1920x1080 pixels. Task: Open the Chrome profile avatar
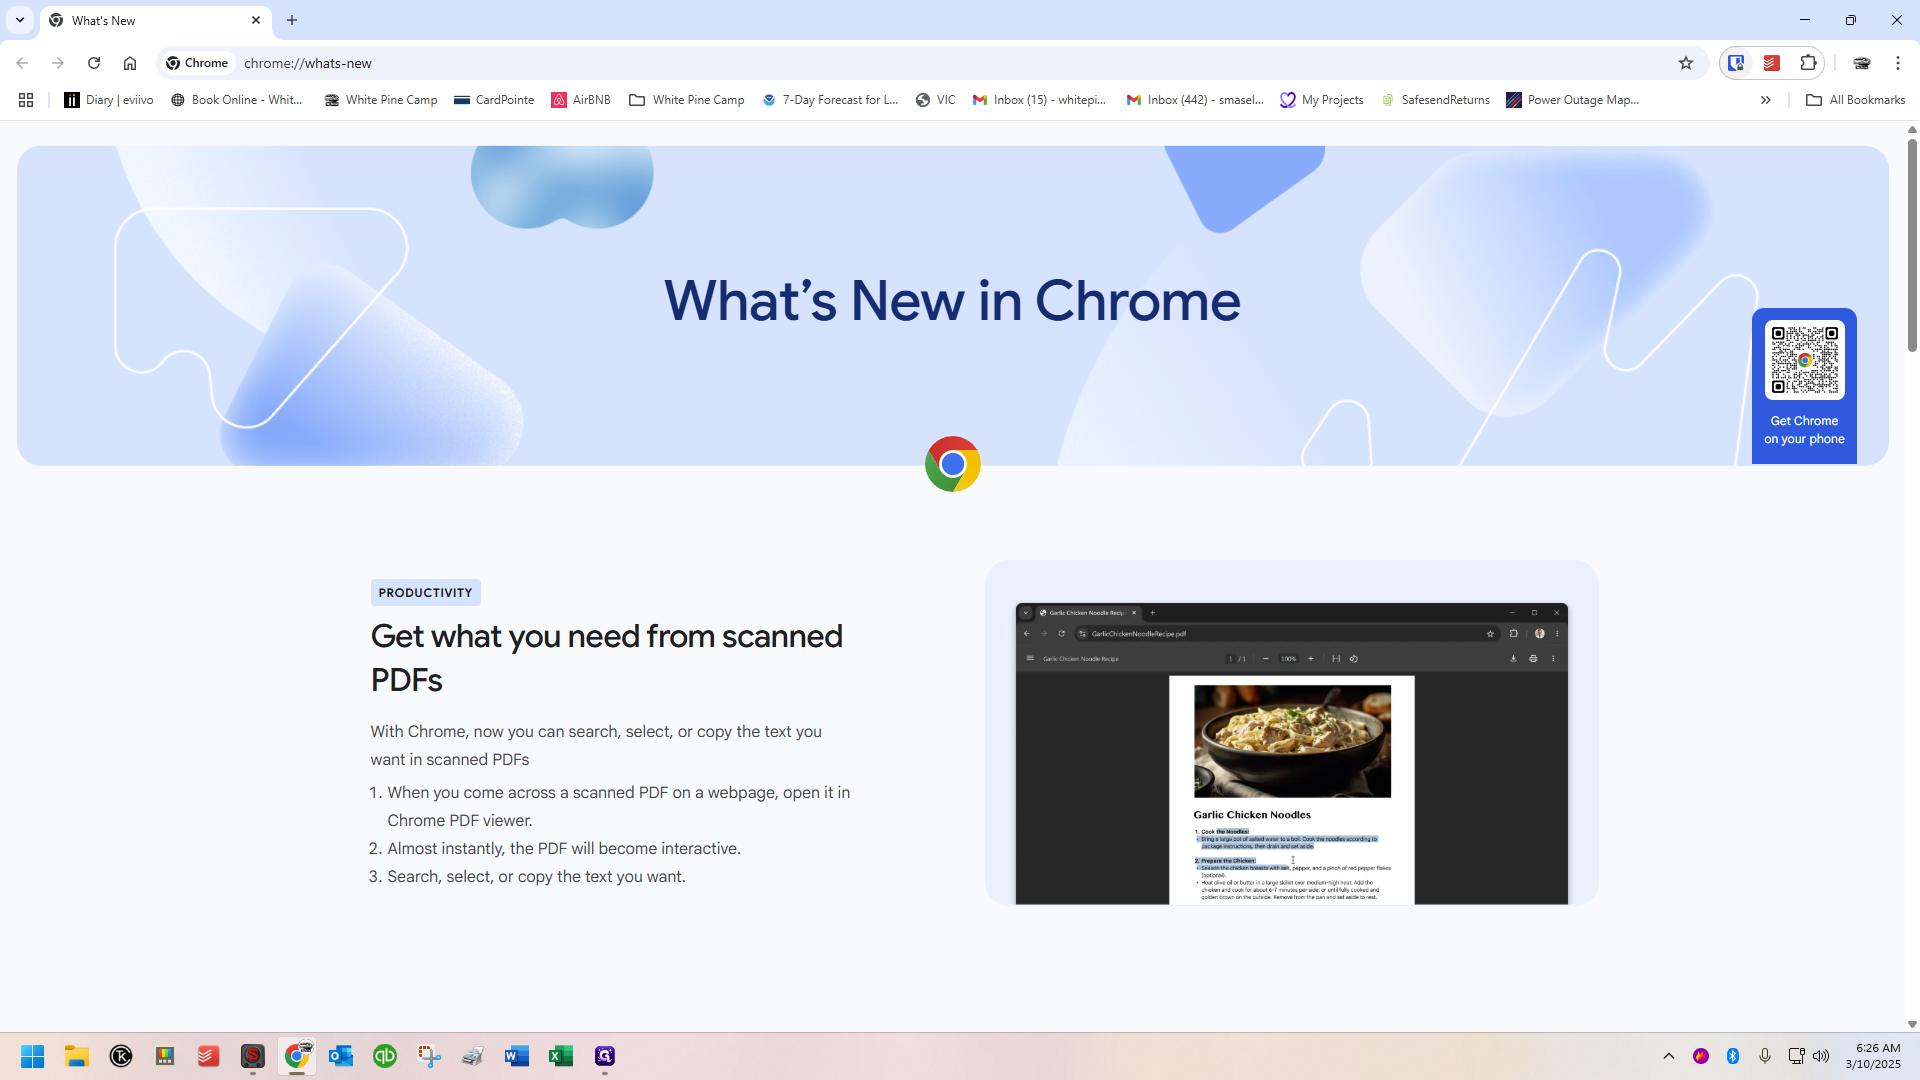(1862, 63)
